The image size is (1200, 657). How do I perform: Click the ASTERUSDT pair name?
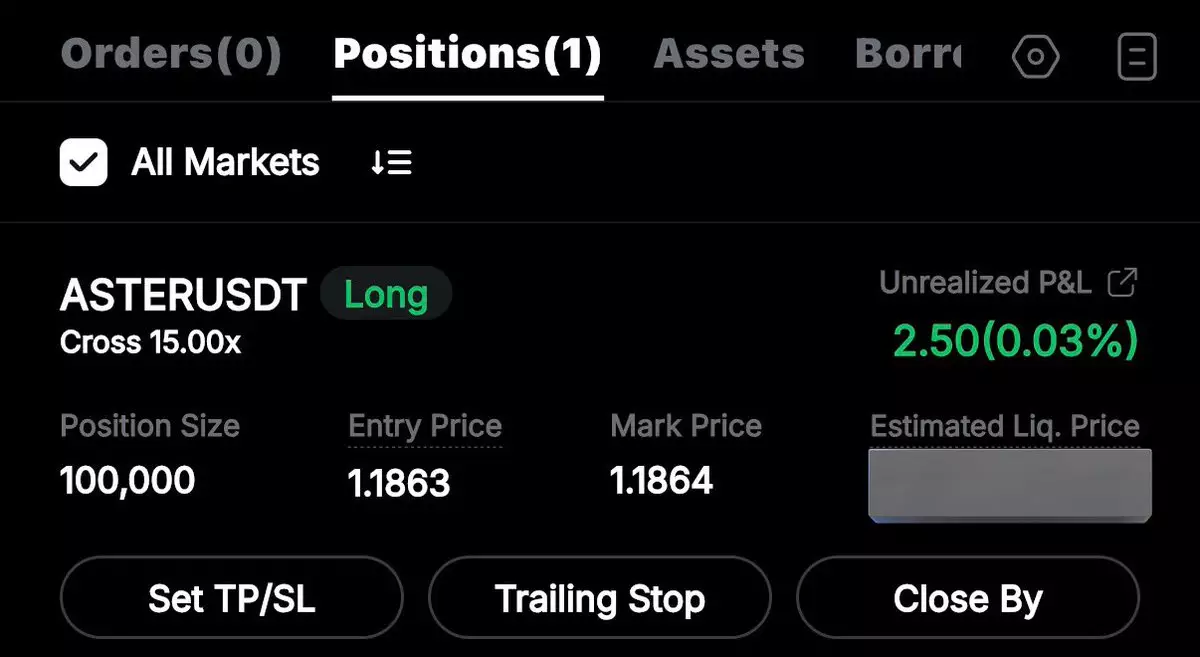tap(183, 296)
